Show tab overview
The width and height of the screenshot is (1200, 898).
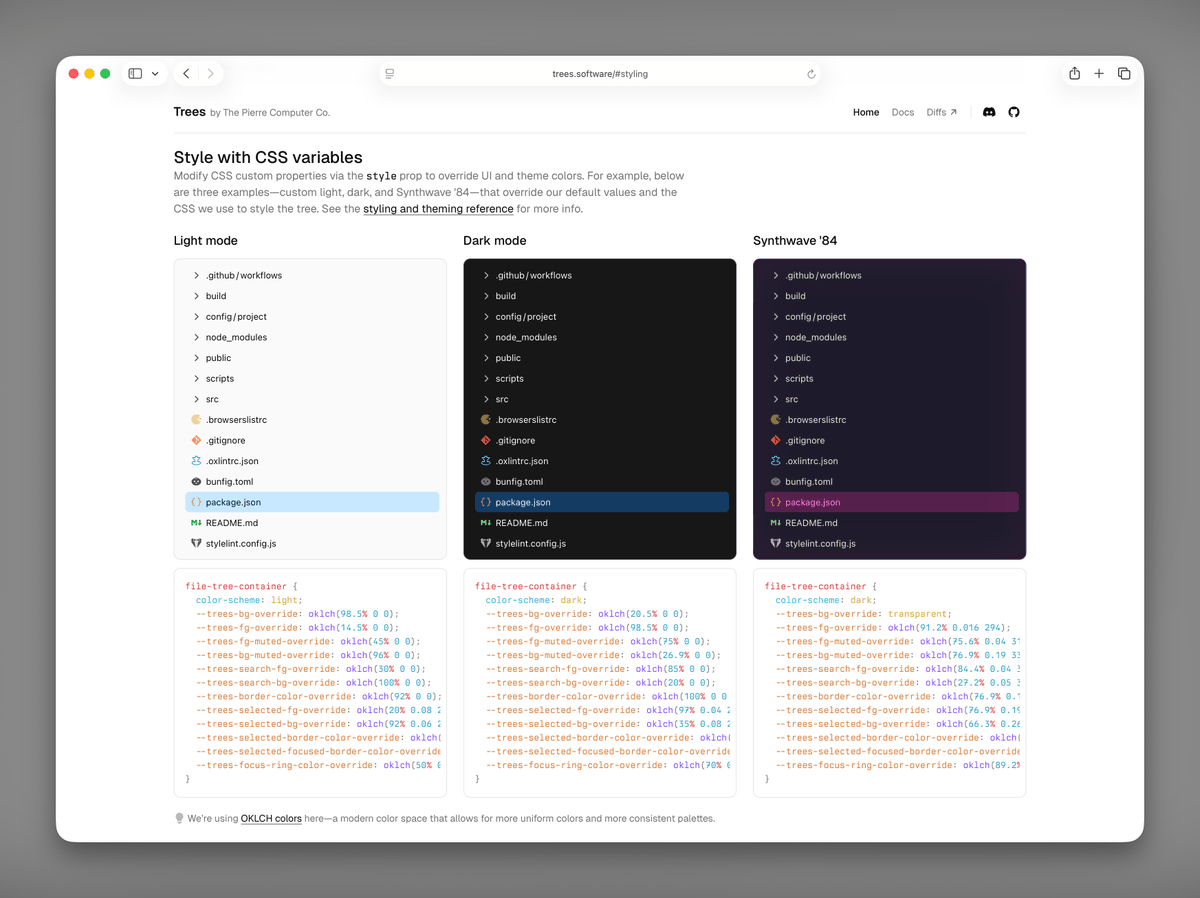click(x=1124, y=74)
